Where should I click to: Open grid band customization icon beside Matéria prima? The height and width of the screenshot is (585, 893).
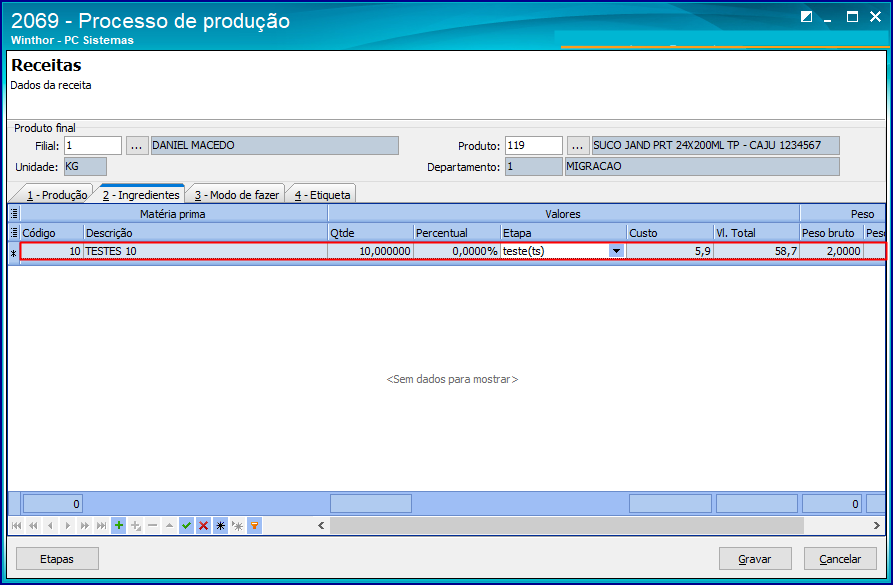(15, 214)
